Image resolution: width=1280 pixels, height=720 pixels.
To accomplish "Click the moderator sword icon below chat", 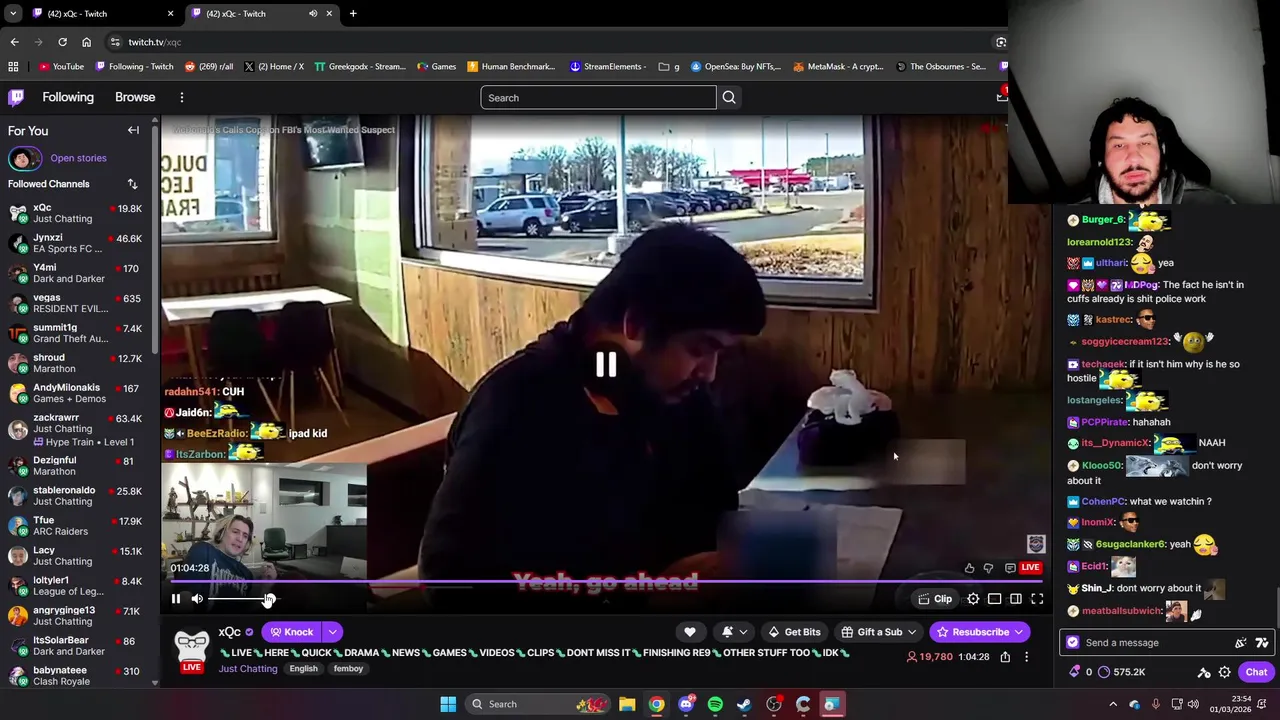I will (x=1204, y=672).
